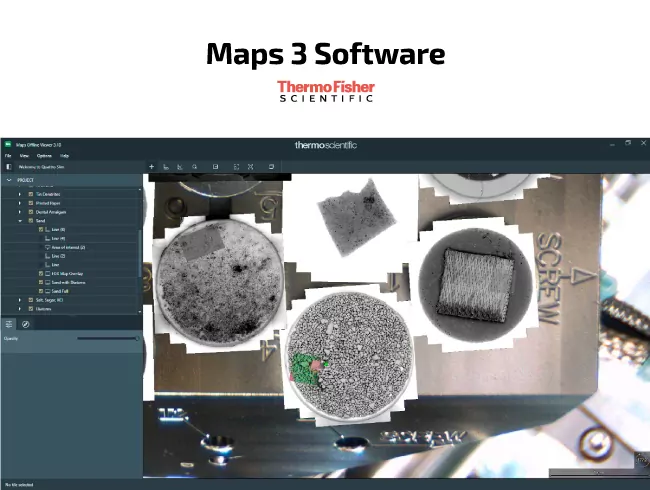650x490 pixels.
Task: Collapse the PROJECT section chevron
Action: (x=9, y=181)
